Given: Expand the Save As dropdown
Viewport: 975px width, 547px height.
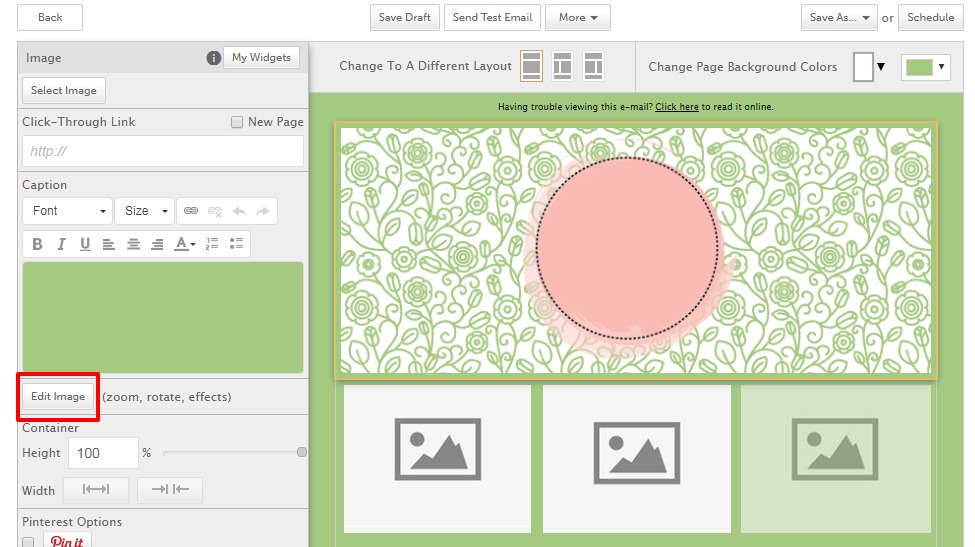Looking at the screenshot, I should pyautogui.click(x=839, y=18).
